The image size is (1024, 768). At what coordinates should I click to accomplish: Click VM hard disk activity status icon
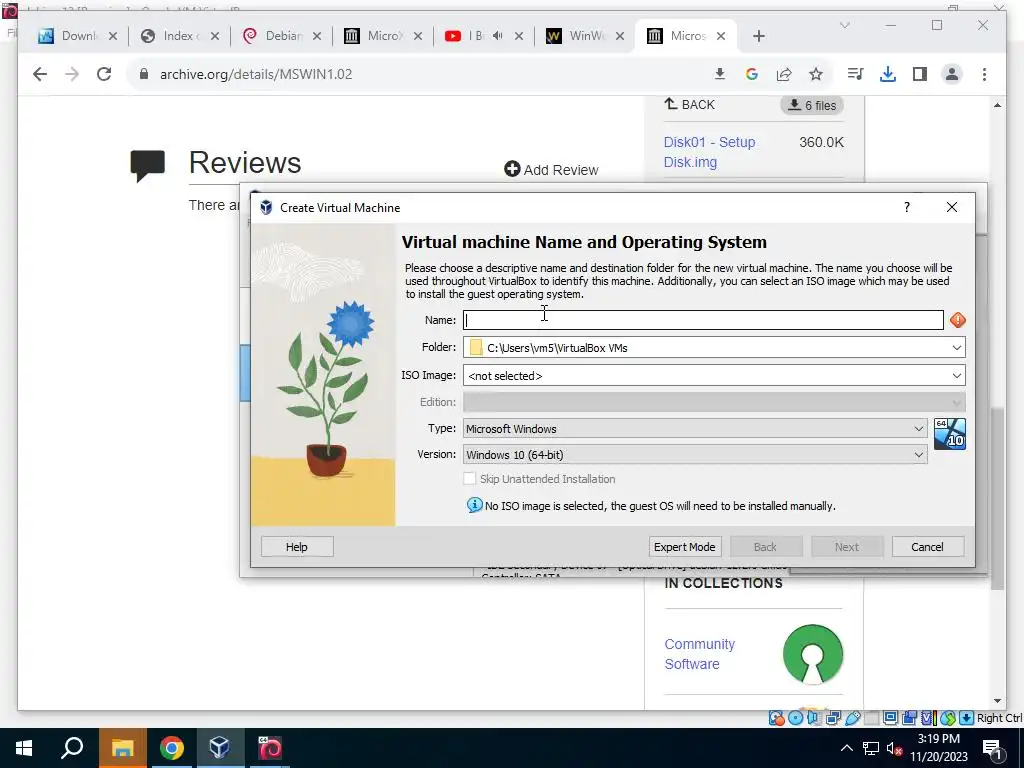pyautogui.click(x=776, y=718)
